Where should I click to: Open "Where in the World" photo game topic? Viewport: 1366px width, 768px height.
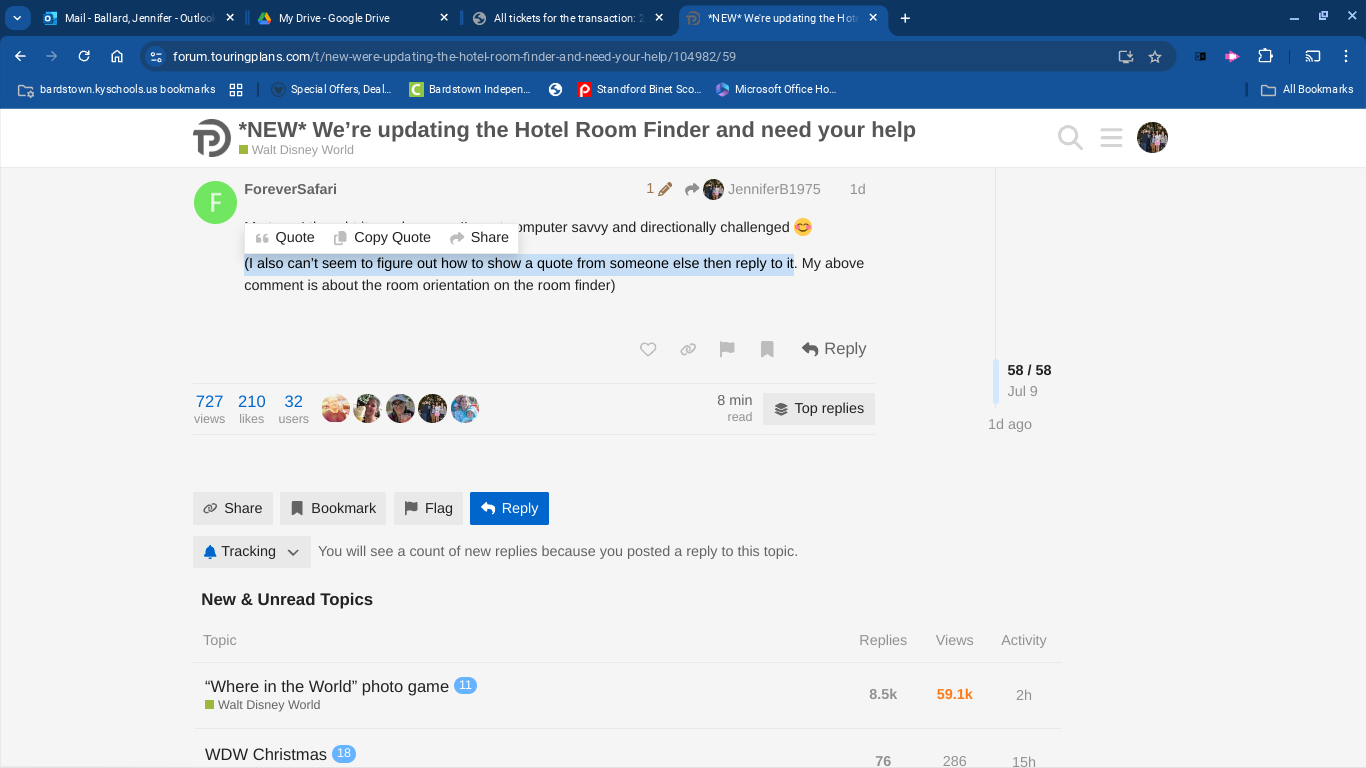[327, 687]
